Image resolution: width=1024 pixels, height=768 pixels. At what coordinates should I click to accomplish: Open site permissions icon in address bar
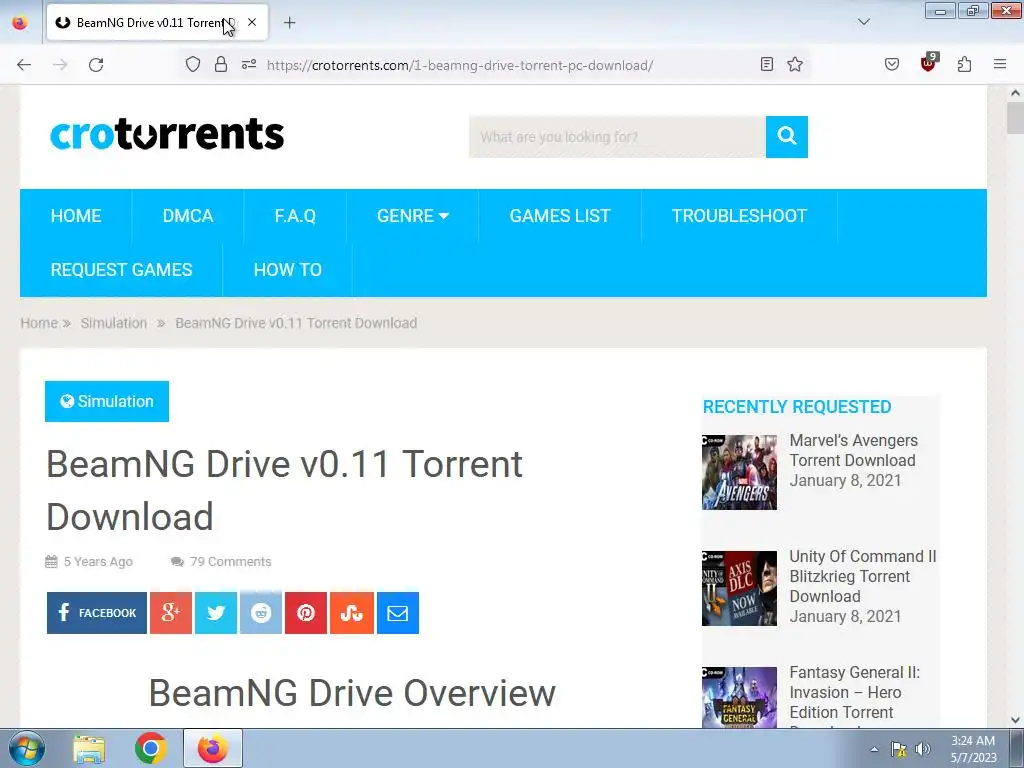tap(249, 64)
